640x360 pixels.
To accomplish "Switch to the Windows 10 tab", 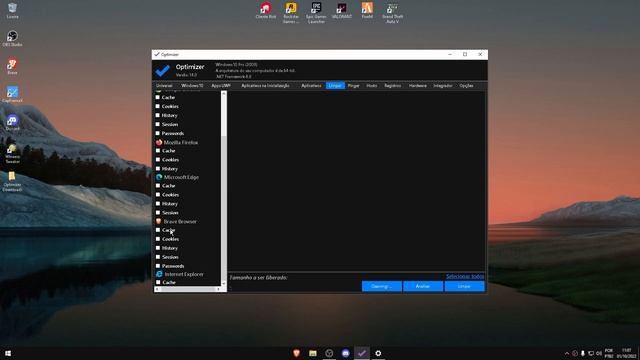I will pos(192,86).
